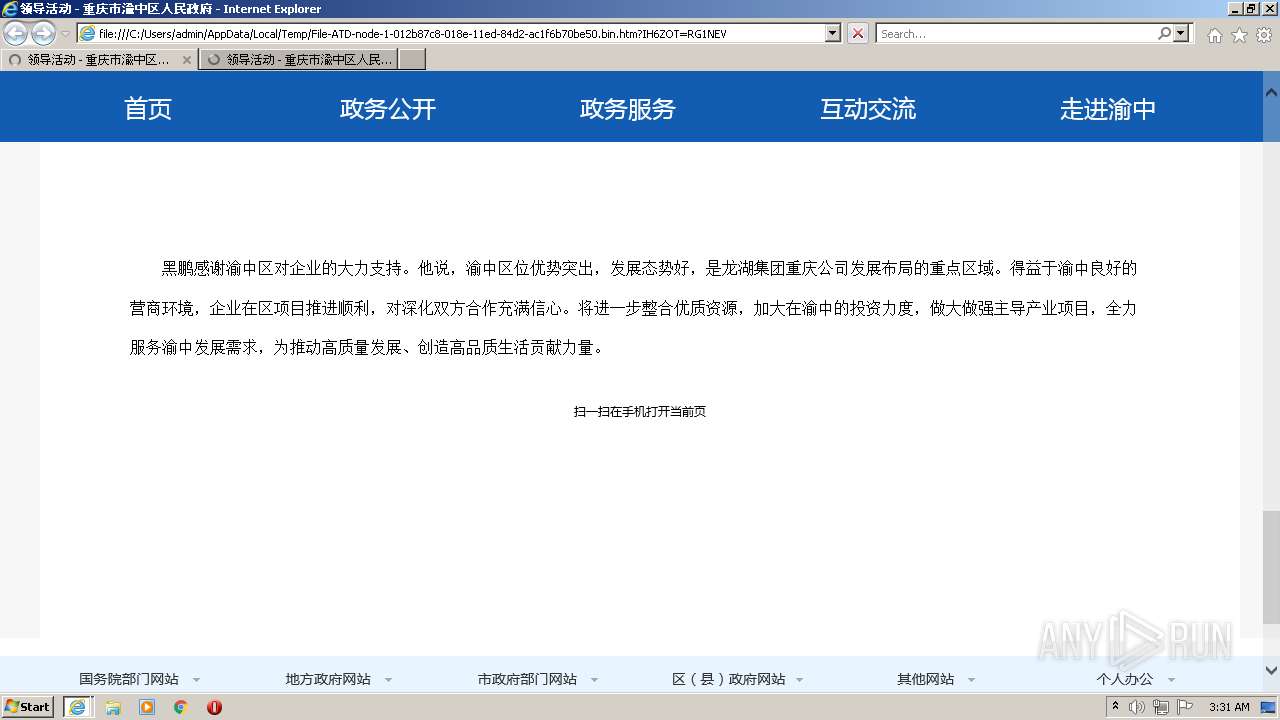The height and width of the screenshot is (720, 1280).
Task: Open the media player taskbar icon
Action: tap(147, 707)
